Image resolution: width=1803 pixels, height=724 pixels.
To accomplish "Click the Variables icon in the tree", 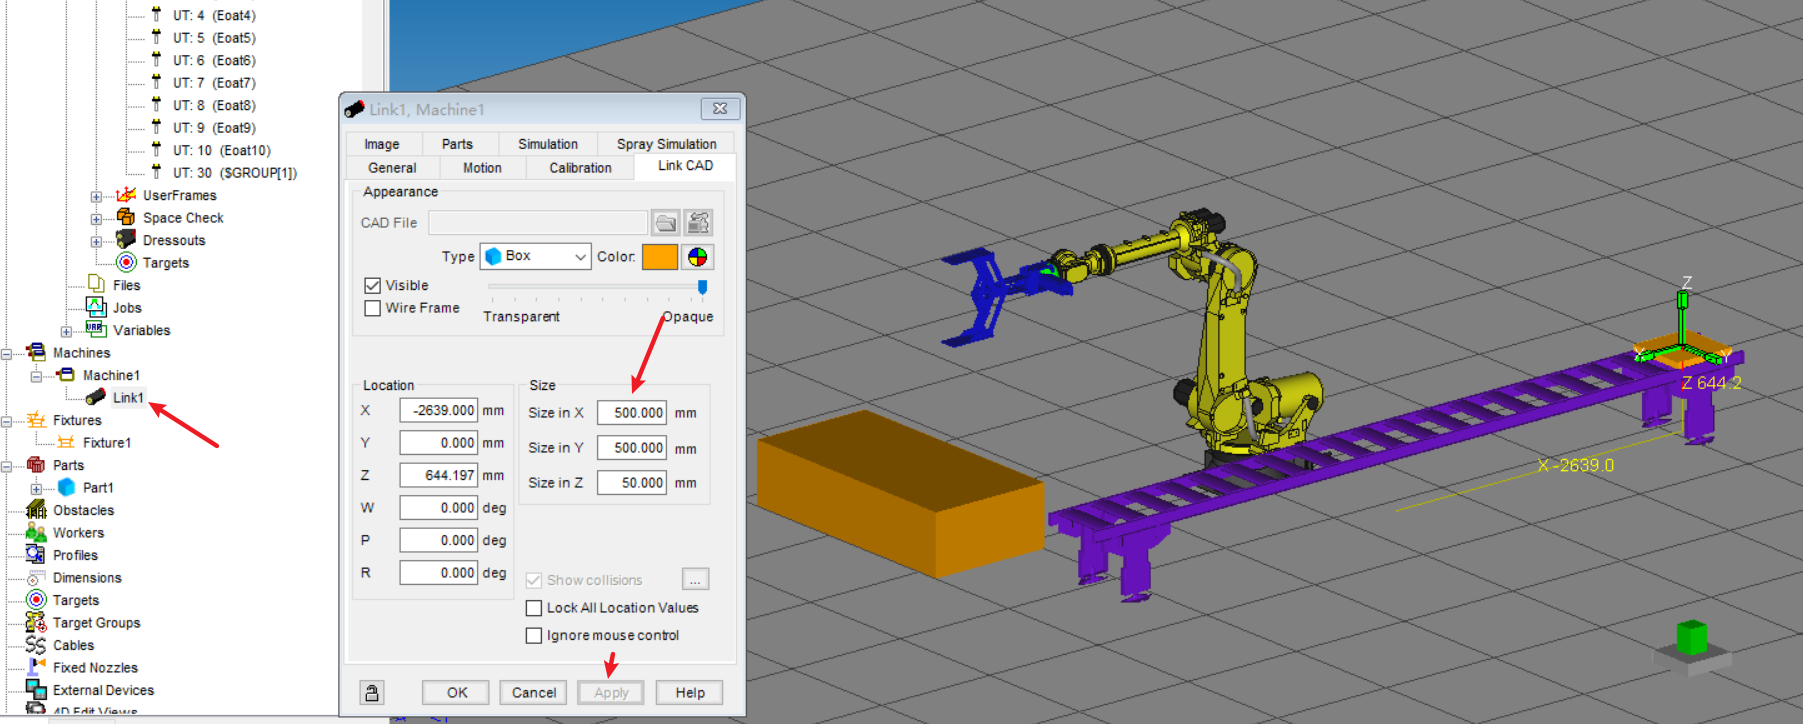I will pyautogui.click(x=96, y=329).
